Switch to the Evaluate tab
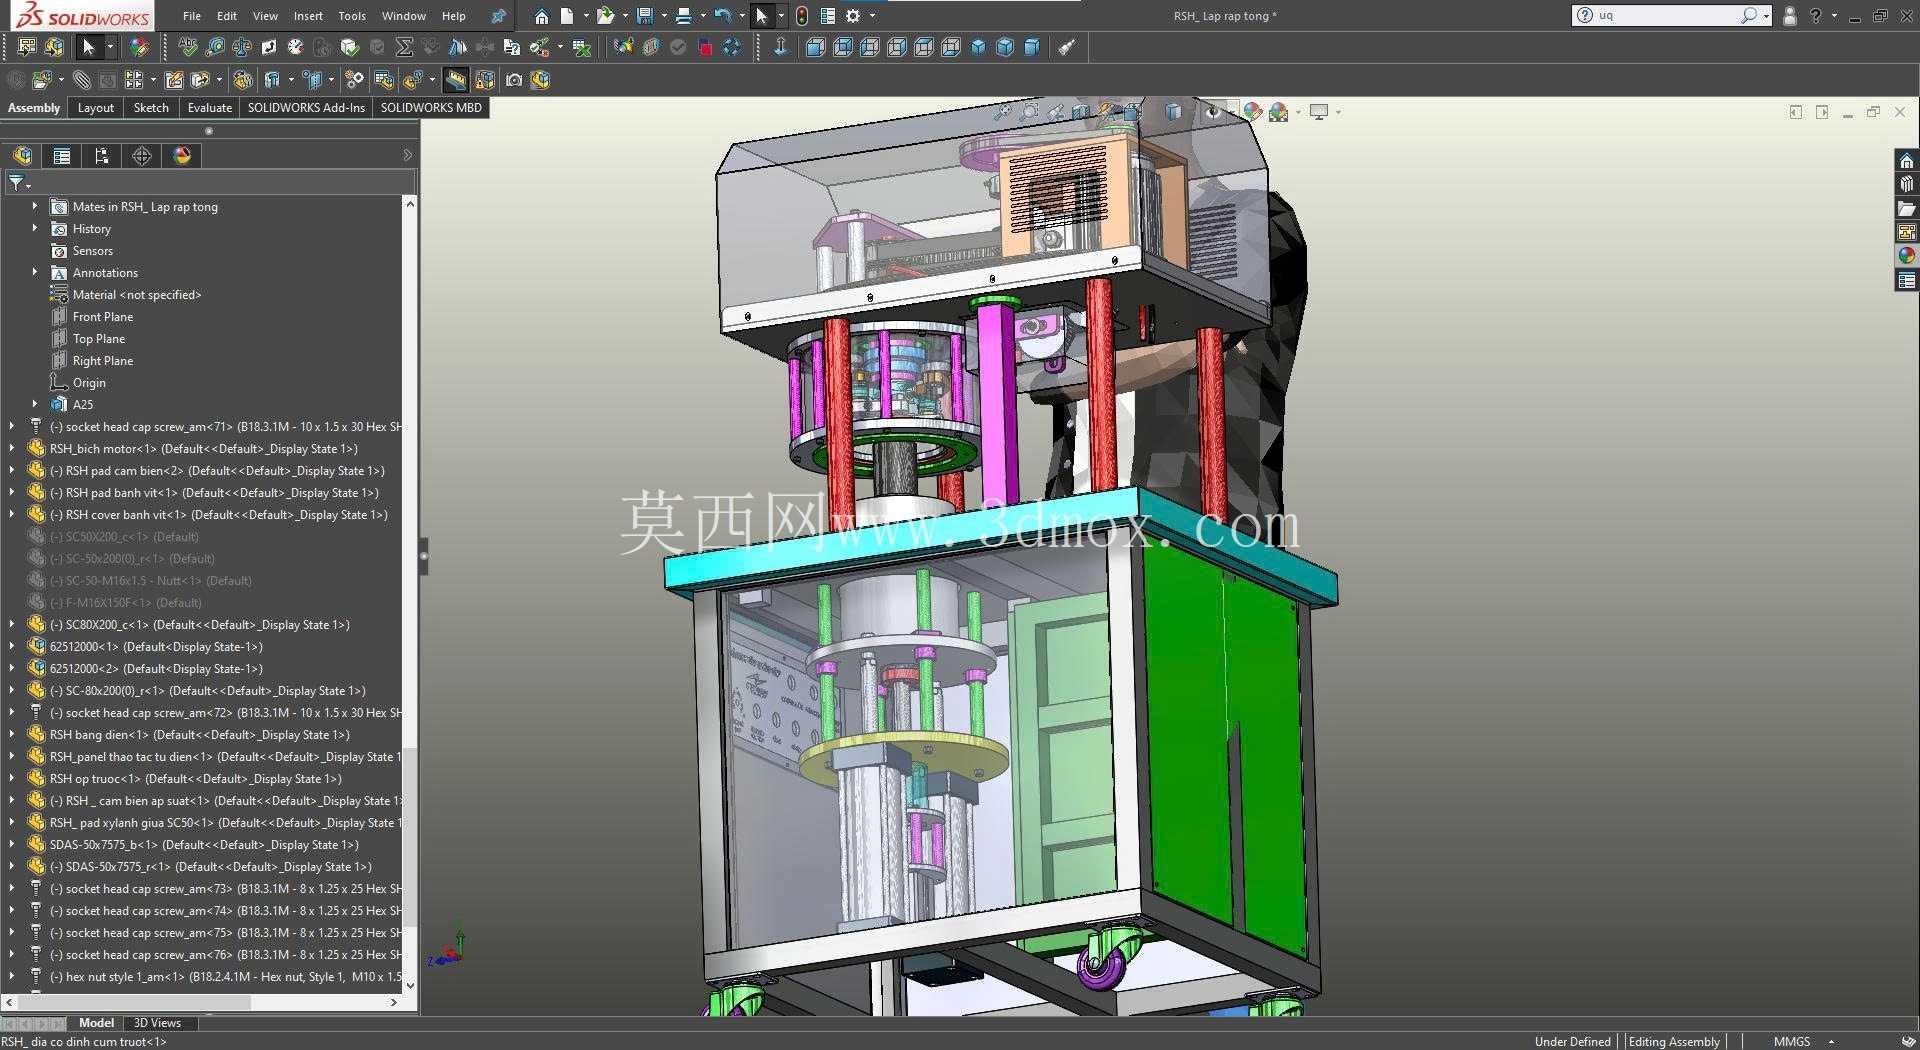The height and width of the screenshot is (1050, 1920). click(x=210, y=108)
